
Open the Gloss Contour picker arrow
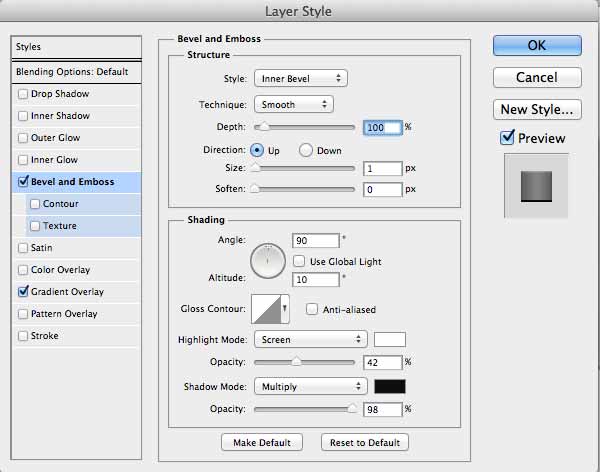(x=285, y=309)
